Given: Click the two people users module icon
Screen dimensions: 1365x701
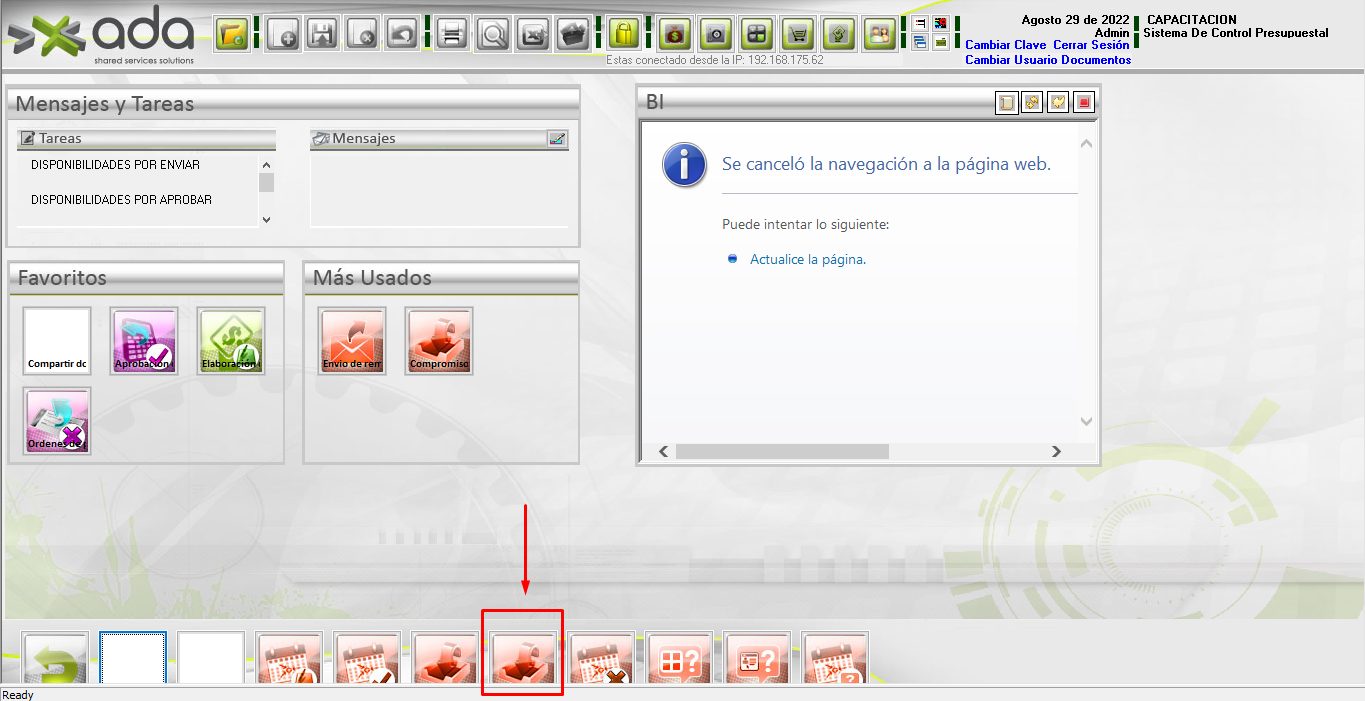Looking at the screenshot, I should click(880, 35).
